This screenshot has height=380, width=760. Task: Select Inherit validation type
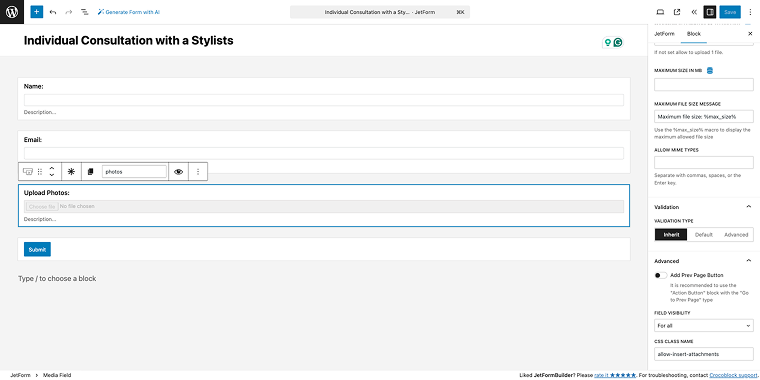pyautogui.click(x=671, y=235)
